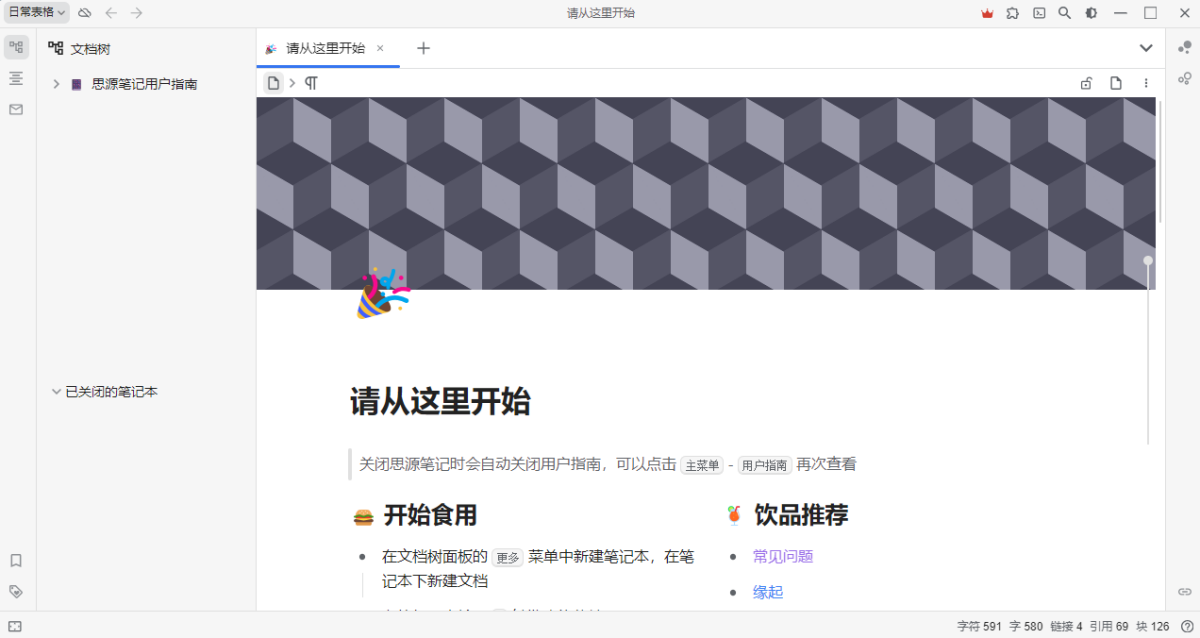This screenshot has width=1200, height=638.
Task: Toggle document read-only lock
Action: [x=1086, y=83]
